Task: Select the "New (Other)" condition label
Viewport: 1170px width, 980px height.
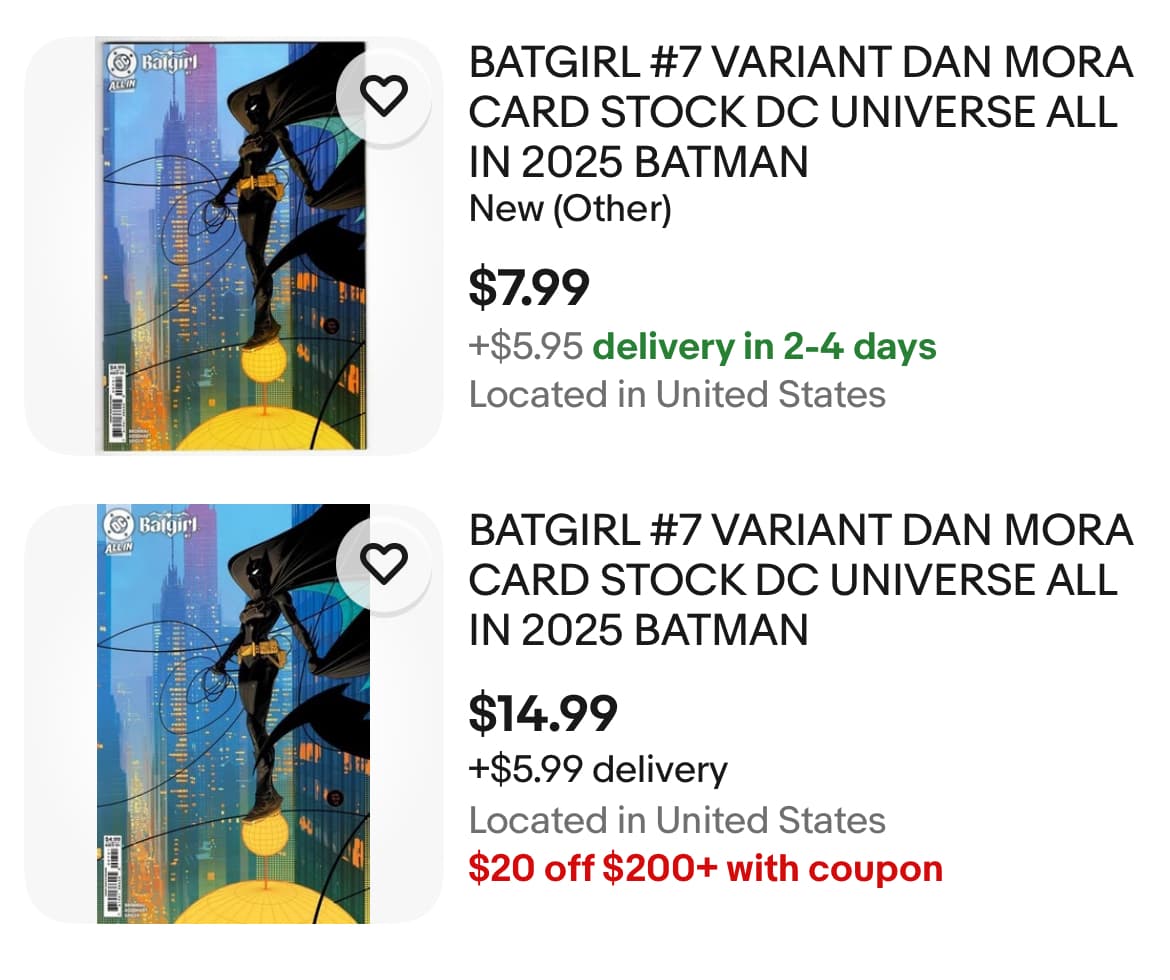Action: 570,209
